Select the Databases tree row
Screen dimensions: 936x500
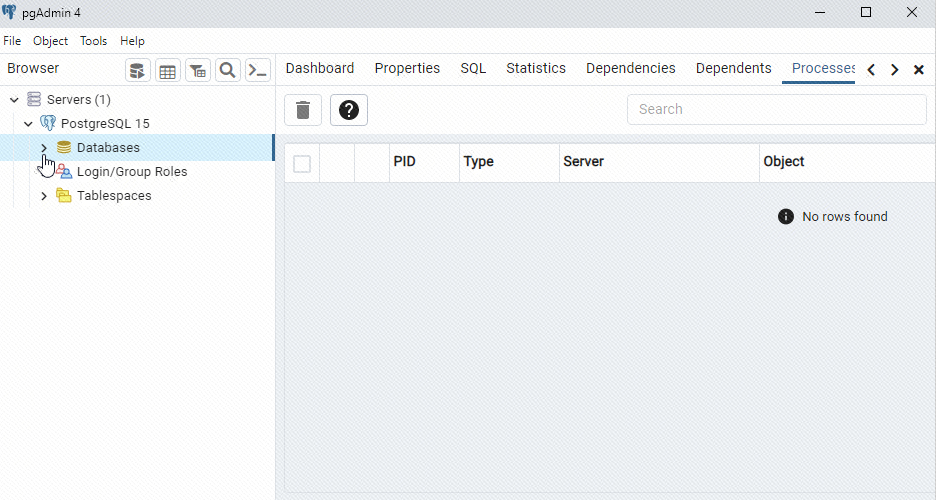pos(137,147)
